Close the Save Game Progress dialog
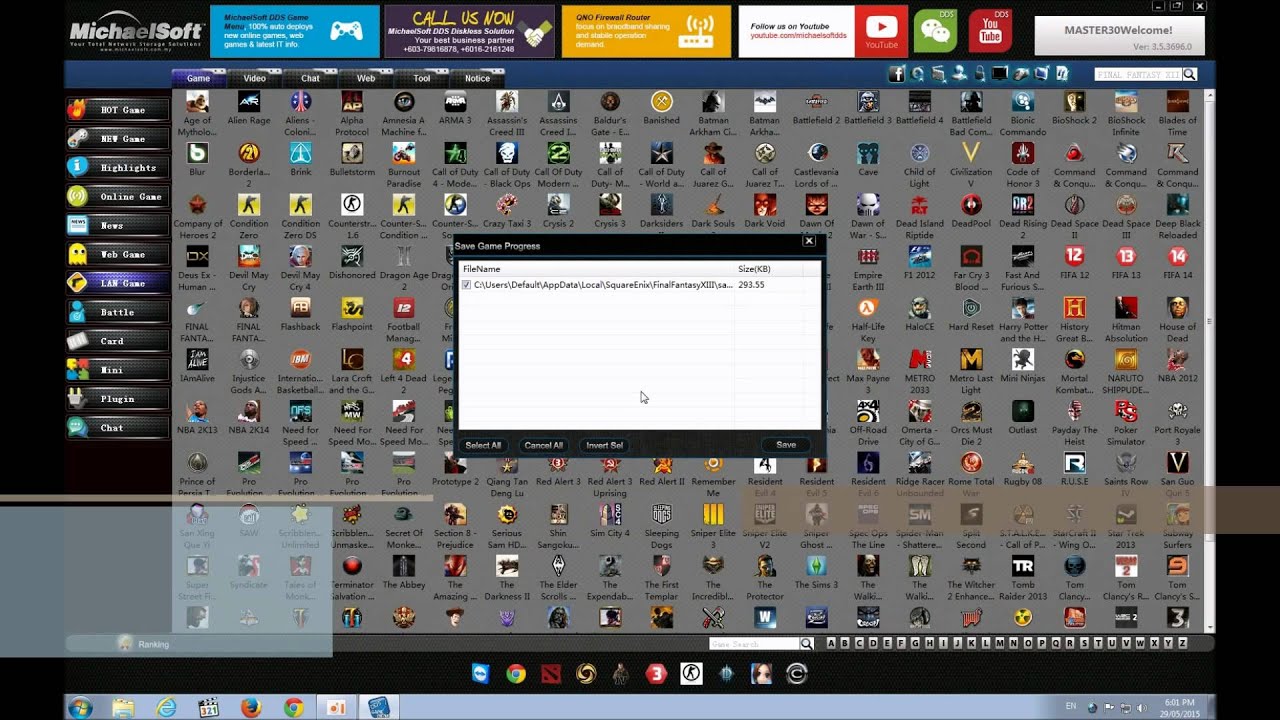1280x720 pixels. tap(809, 241)
